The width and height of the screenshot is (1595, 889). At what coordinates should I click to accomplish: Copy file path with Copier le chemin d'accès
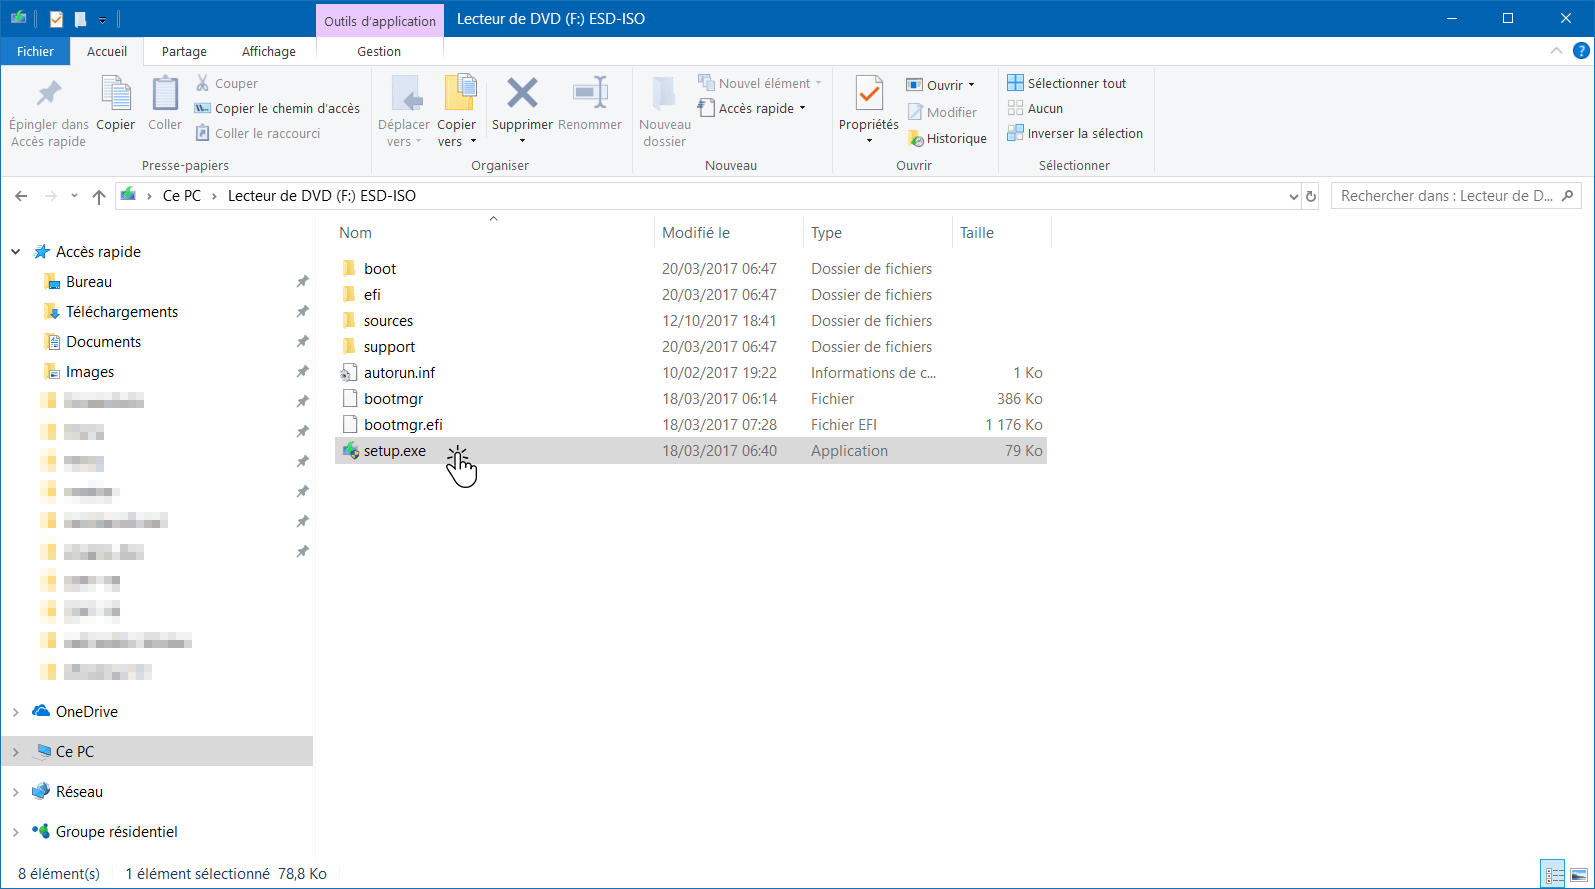[277, 108]
